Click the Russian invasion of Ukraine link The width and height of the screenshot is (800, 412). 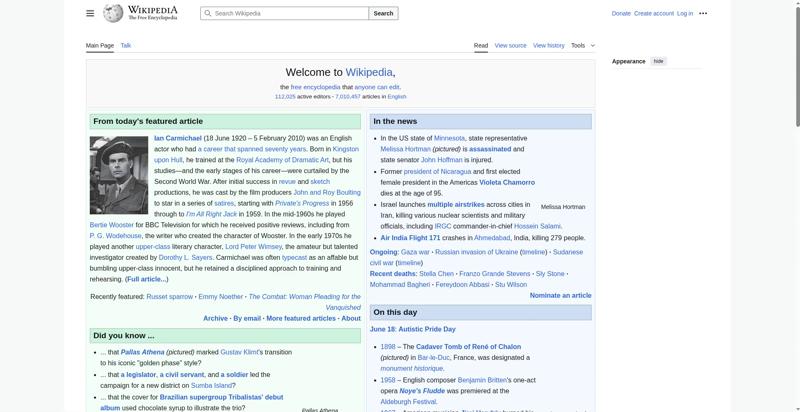(x=476, y=252)
